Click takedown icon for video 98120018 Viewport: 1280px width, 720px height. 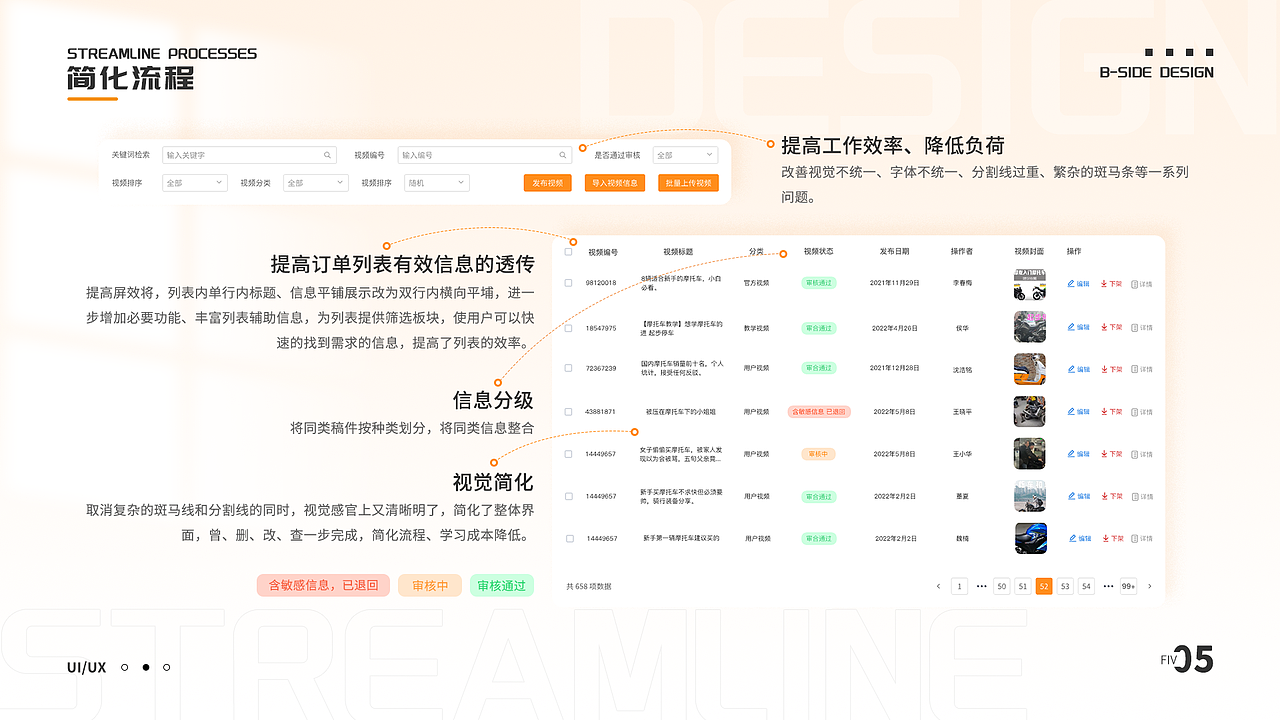tap(1104, 284)
